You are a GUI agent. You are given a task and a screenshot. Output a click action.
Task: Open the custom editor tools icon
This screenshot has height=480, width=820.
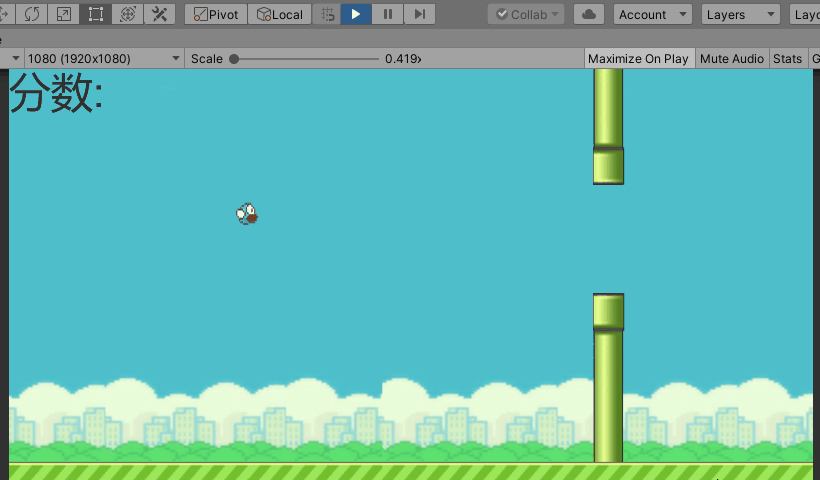159,14
